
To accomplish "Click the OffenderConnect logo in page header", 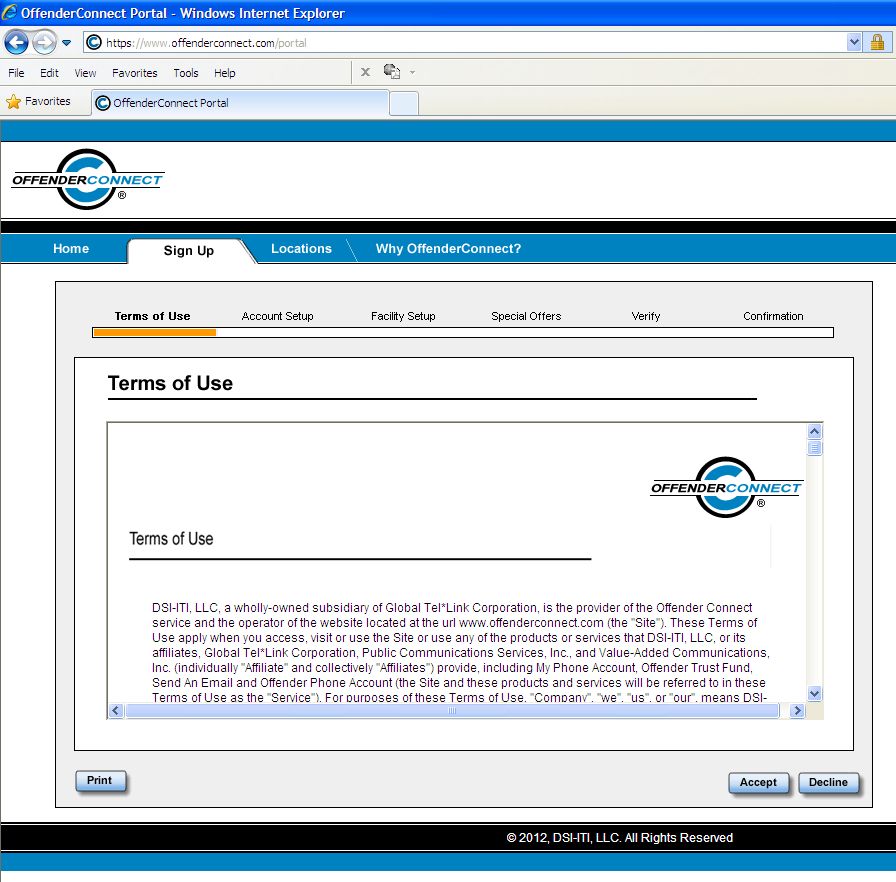I will pos(88,179).
